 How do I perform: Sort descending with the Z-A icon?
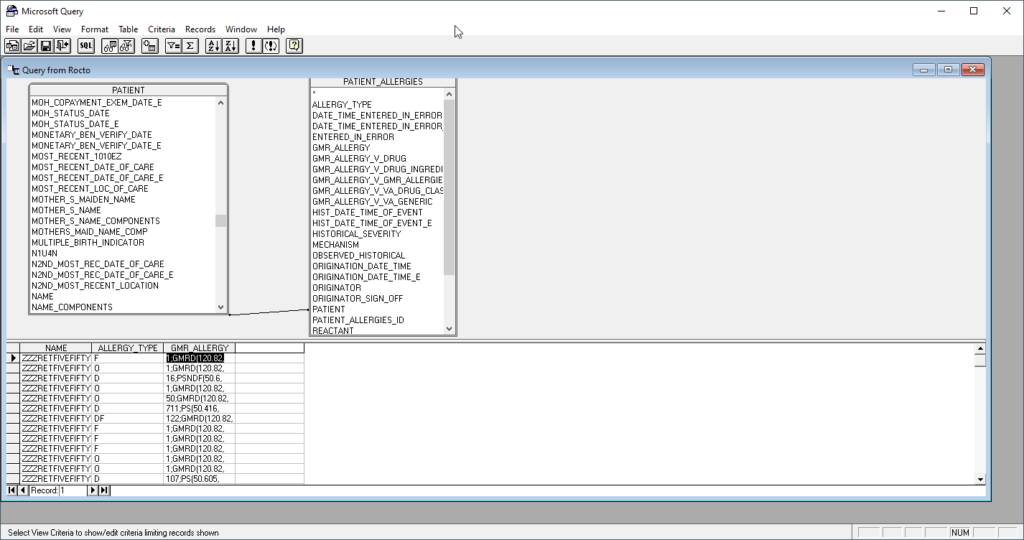(231, 46)
